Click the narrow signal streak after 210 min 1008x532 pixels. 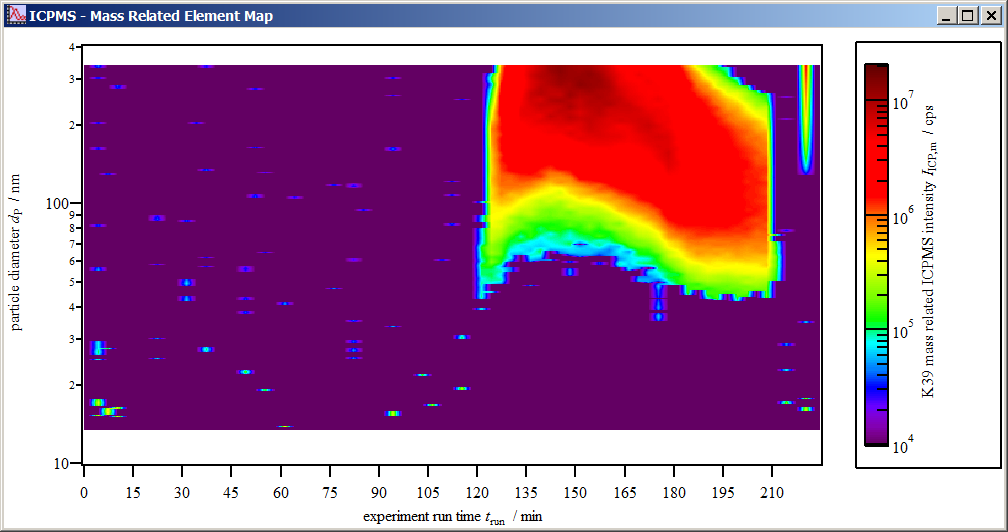coord(806,120)
